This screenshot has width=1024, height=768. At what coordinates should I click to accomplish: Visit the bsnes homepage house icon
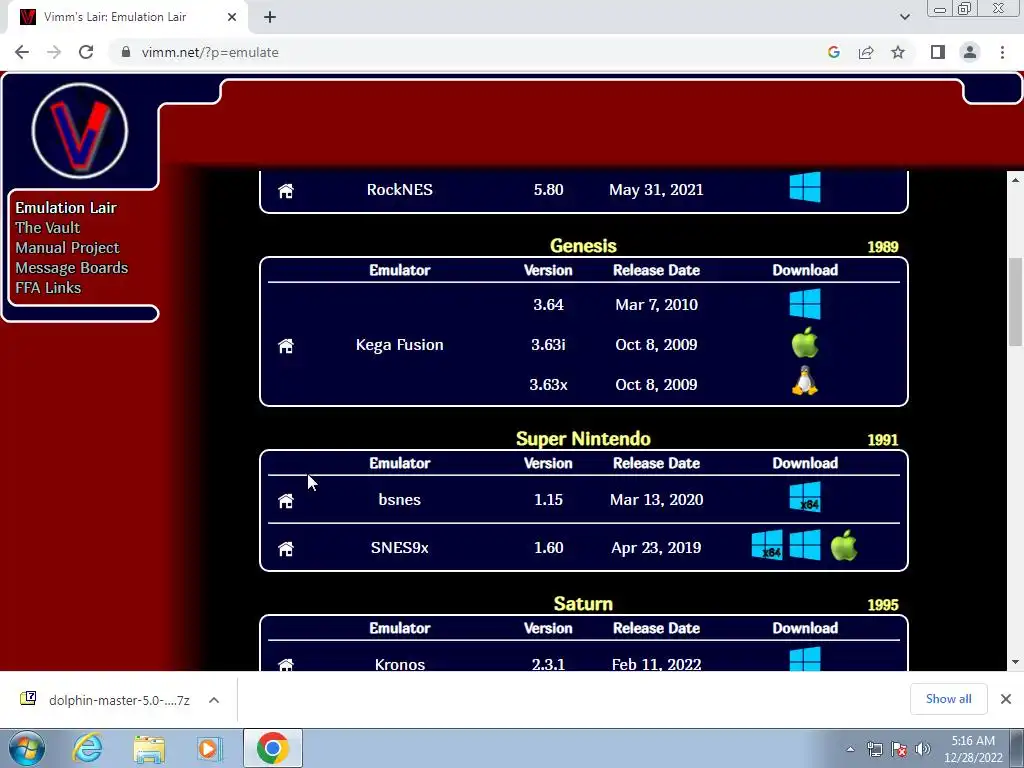coord(286,500)
